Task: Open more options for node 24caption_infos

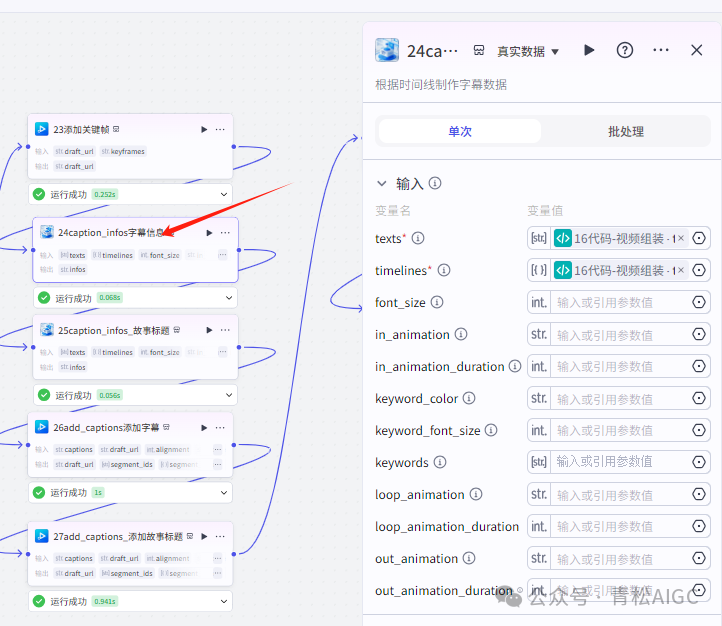Action: coord(225,233)
